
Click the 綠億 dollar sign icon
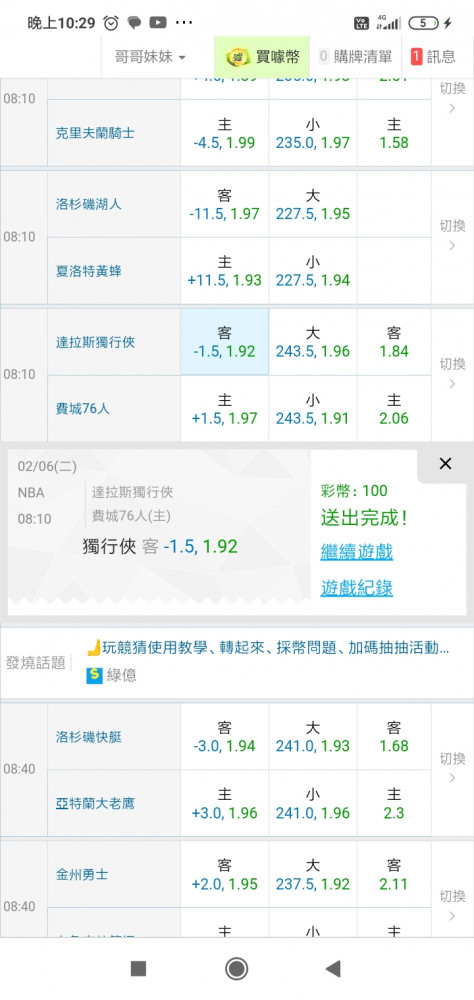coord(94,675)
